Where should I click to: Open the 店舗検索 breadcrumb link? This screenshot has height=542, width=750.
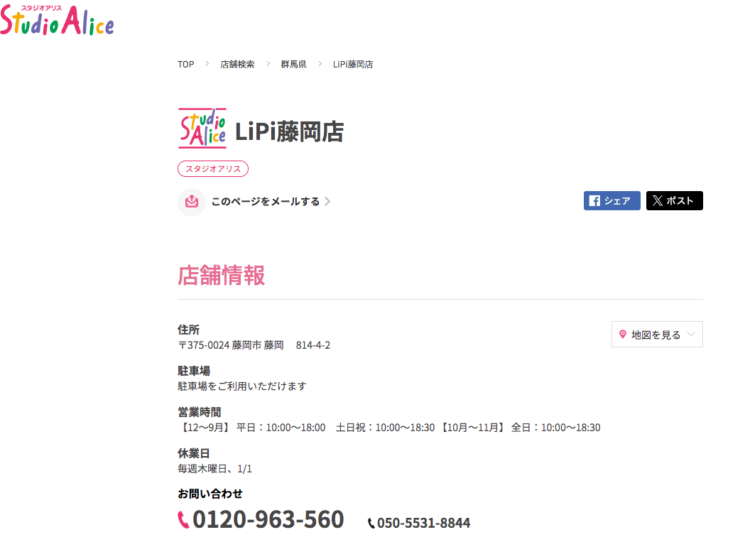237,64
